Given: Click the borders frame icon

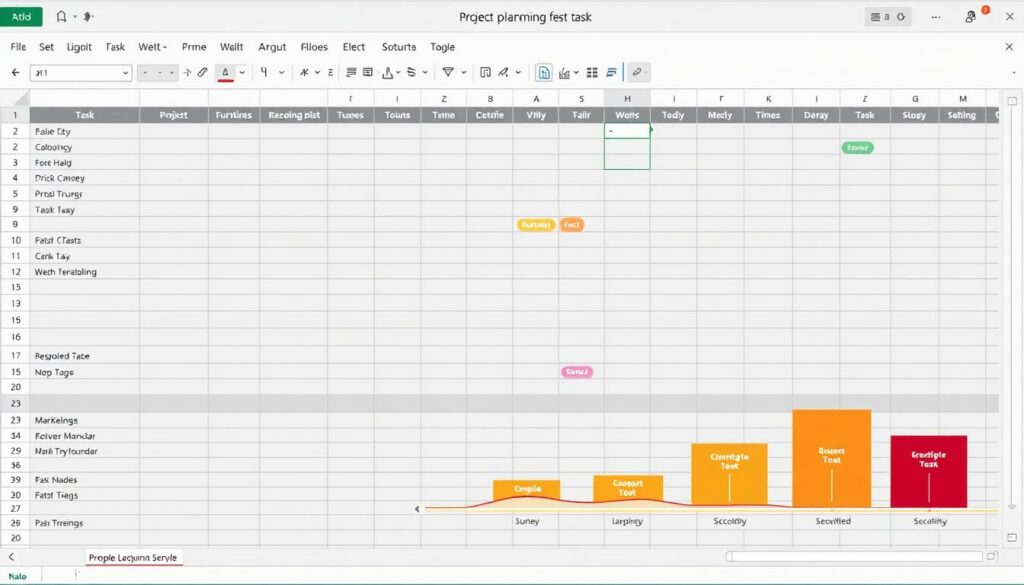Looking at the screenshot, I should click(x=485, y=72).
